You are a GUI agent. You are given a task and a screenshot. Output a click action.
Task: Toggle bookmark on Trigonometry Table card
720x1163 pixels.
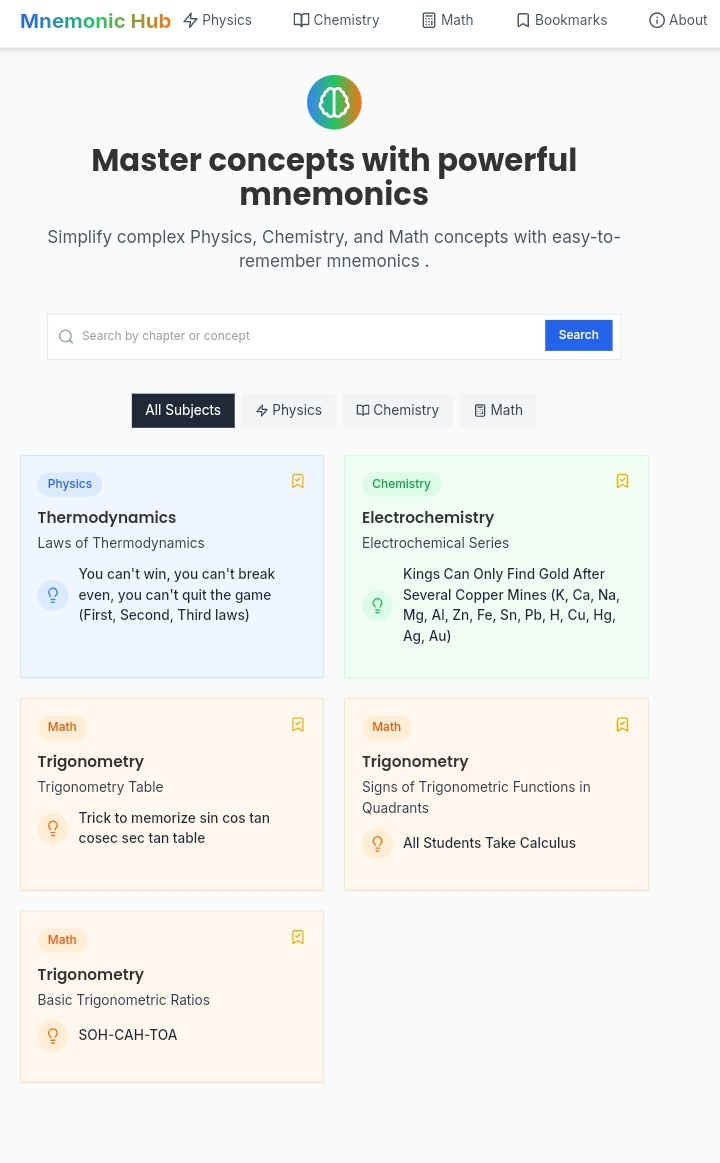(298, 724)
